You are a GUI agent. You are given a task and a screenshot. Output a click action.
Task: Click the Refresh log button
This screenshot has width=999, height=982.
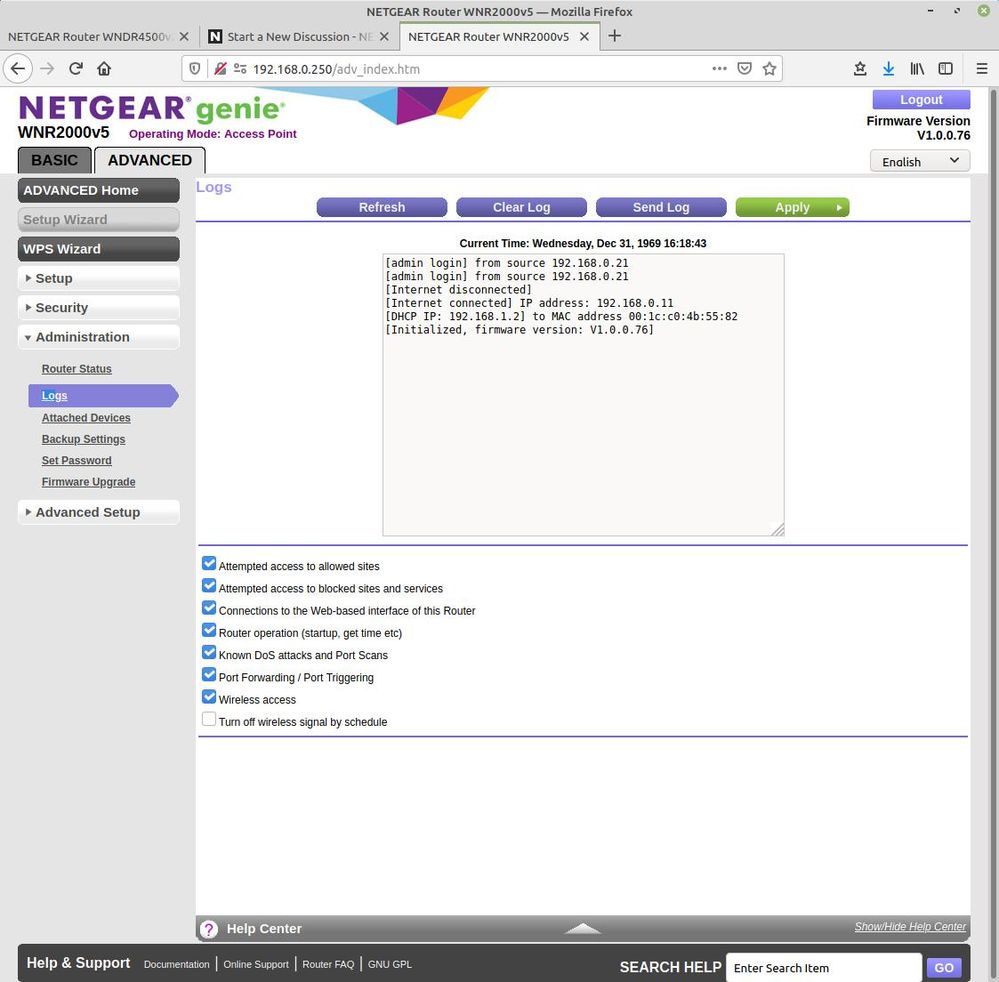click(381, 207)
